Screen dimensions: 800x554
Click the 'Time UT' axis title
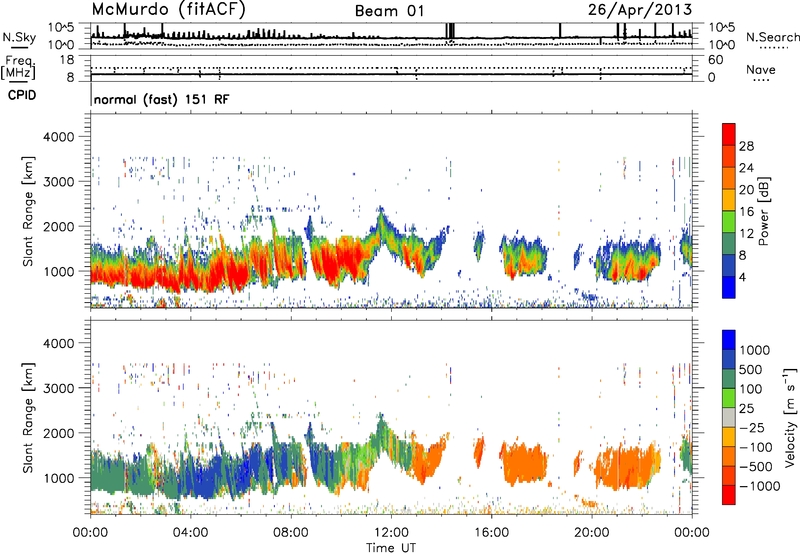point(391,548)
